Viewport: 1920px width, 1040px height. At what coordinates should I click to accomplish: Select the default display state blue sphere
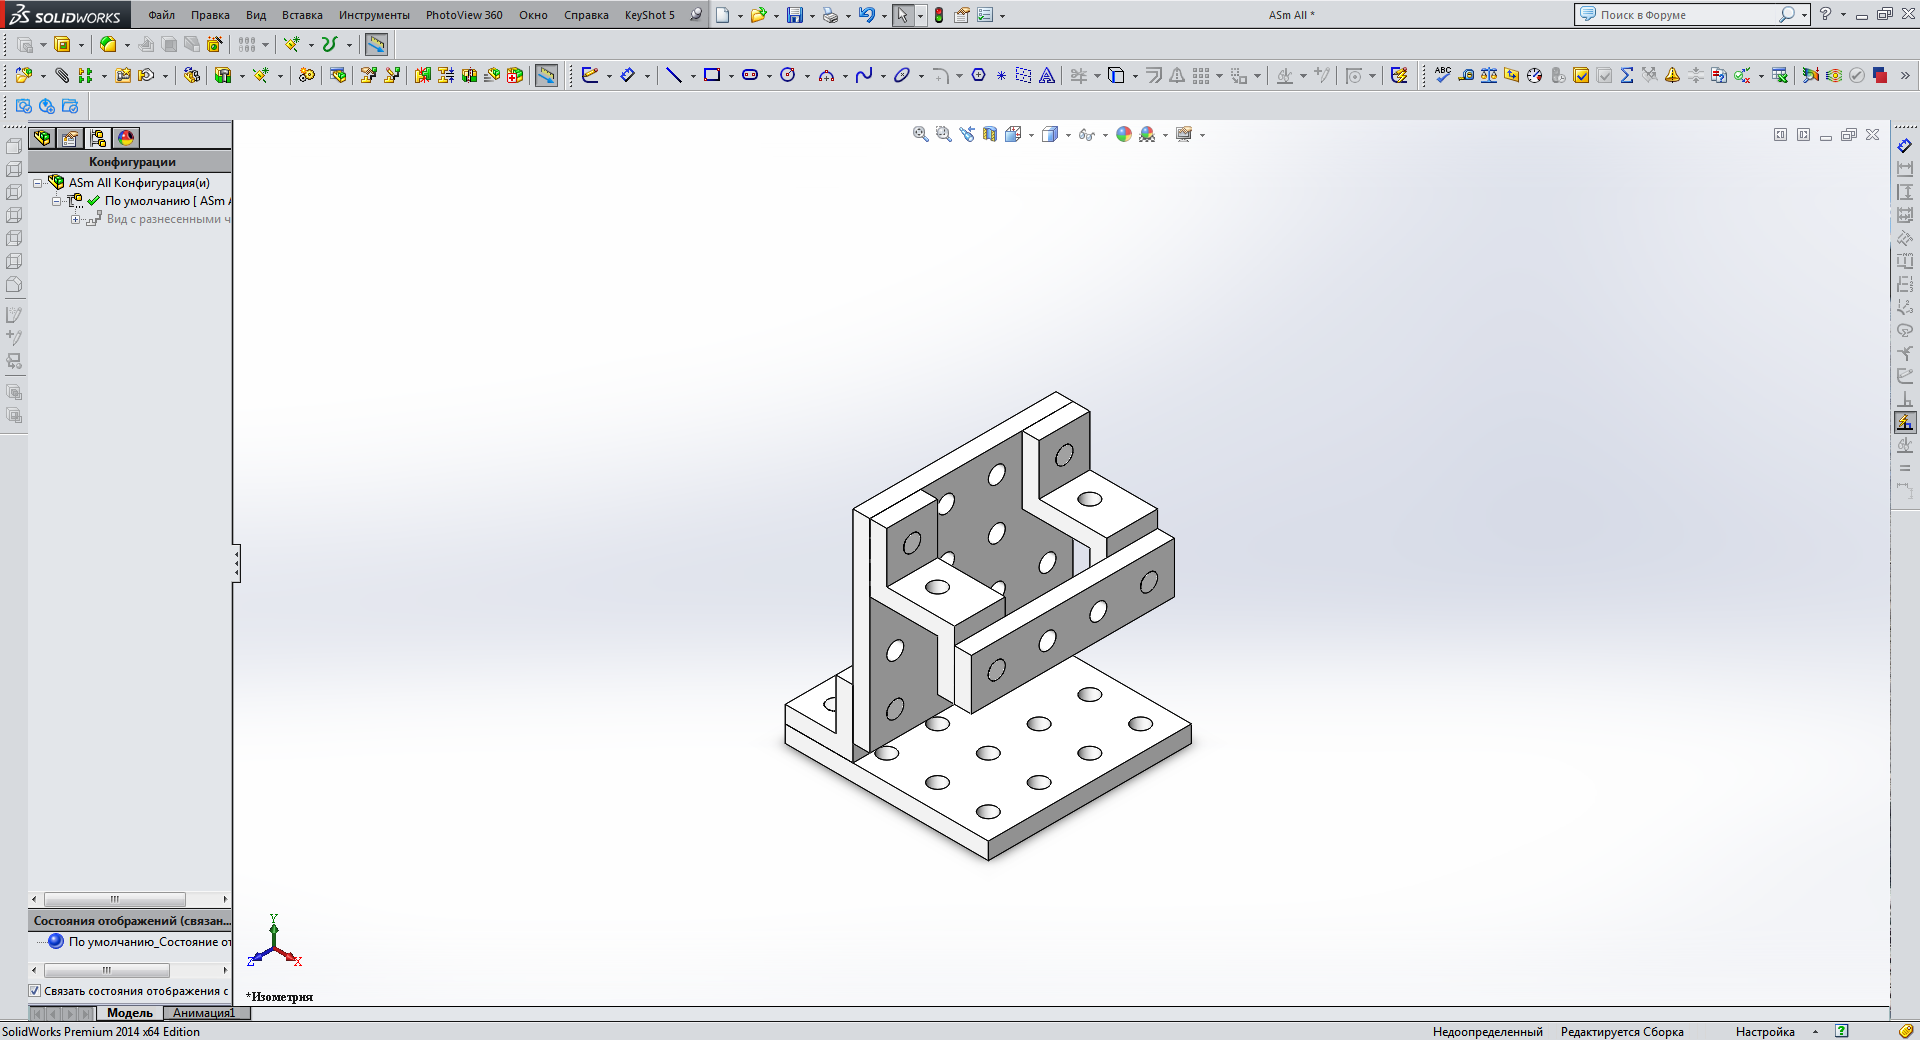tap(56, 941)
